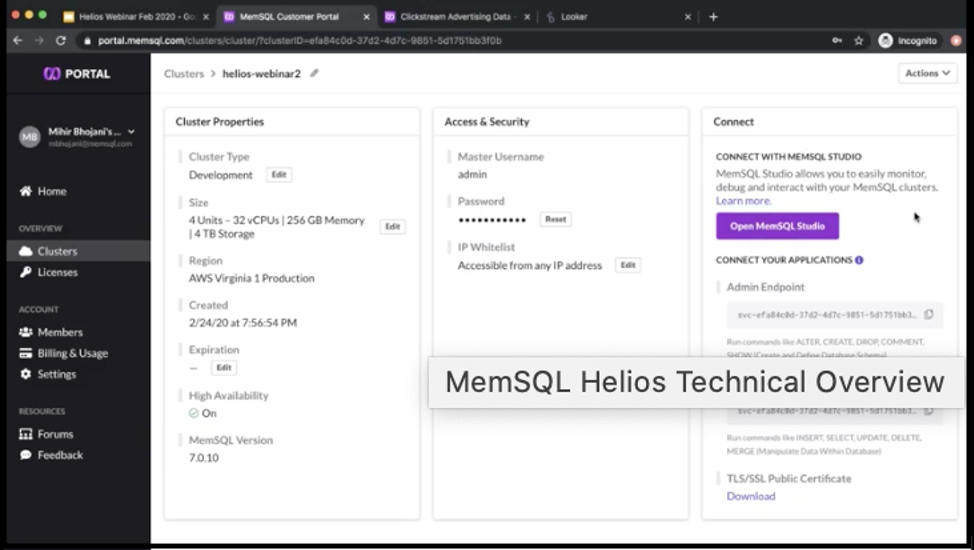Click the Settings gear icon
This screenshot has height=550, width=974.
pos(25,374)
